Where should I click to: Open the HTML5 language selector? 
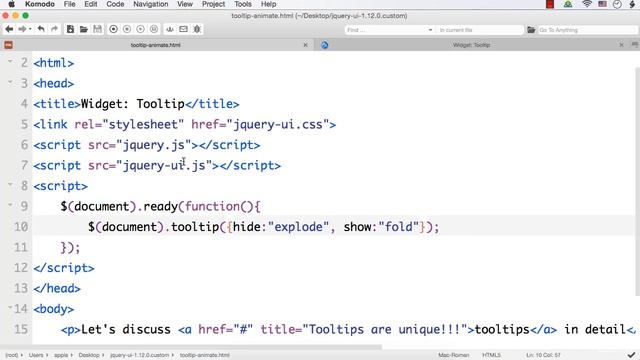(x=491, y=355)
